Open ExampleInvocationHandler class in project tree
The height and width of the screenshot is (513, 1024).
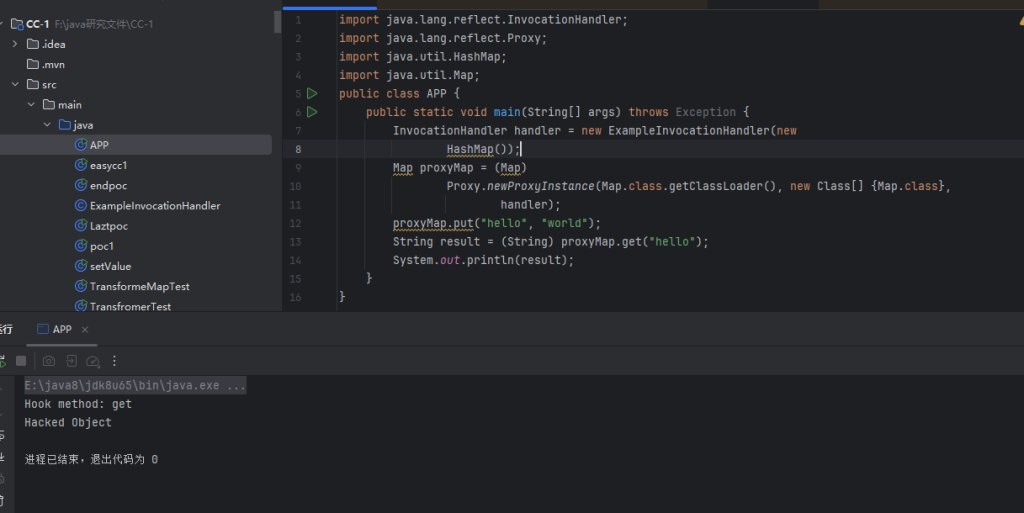click(154, 206)
